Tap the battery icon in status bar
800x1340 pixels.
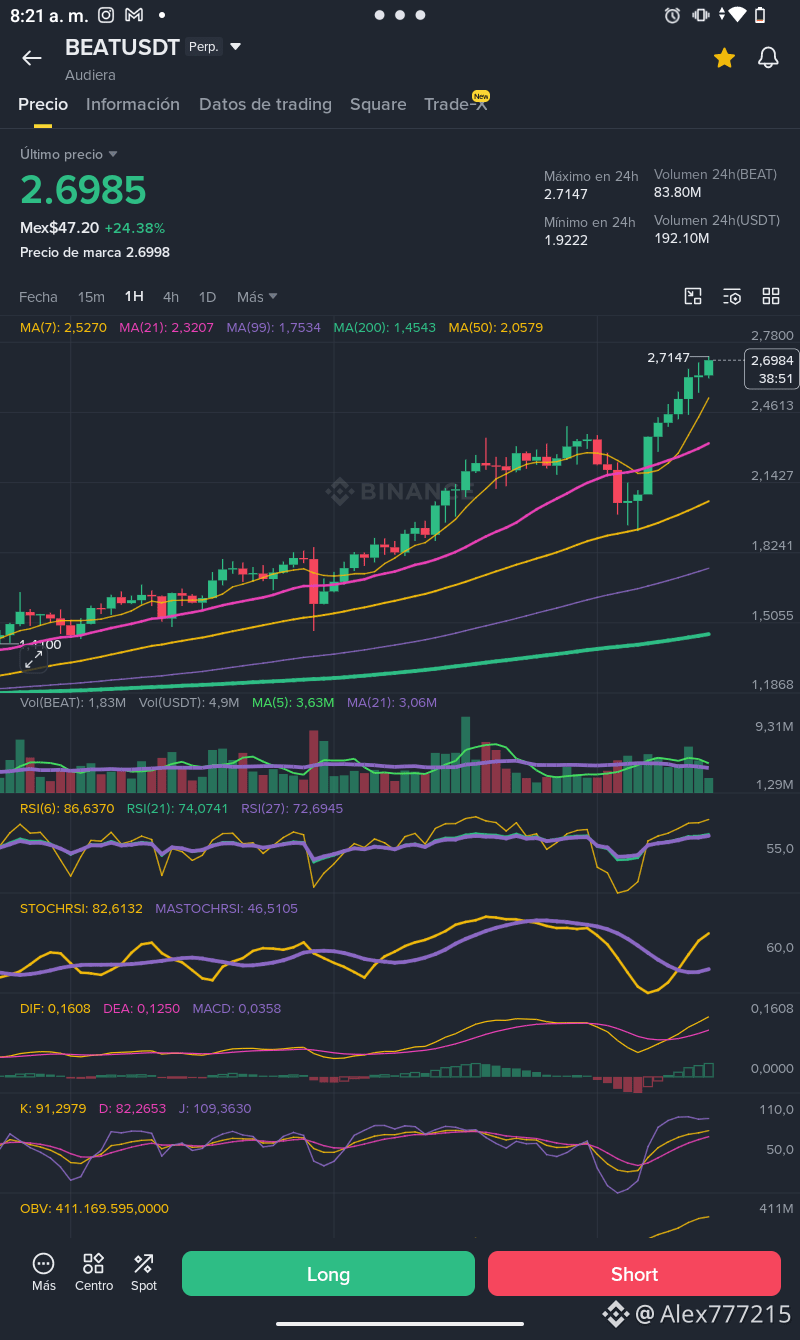click(760, 15)
